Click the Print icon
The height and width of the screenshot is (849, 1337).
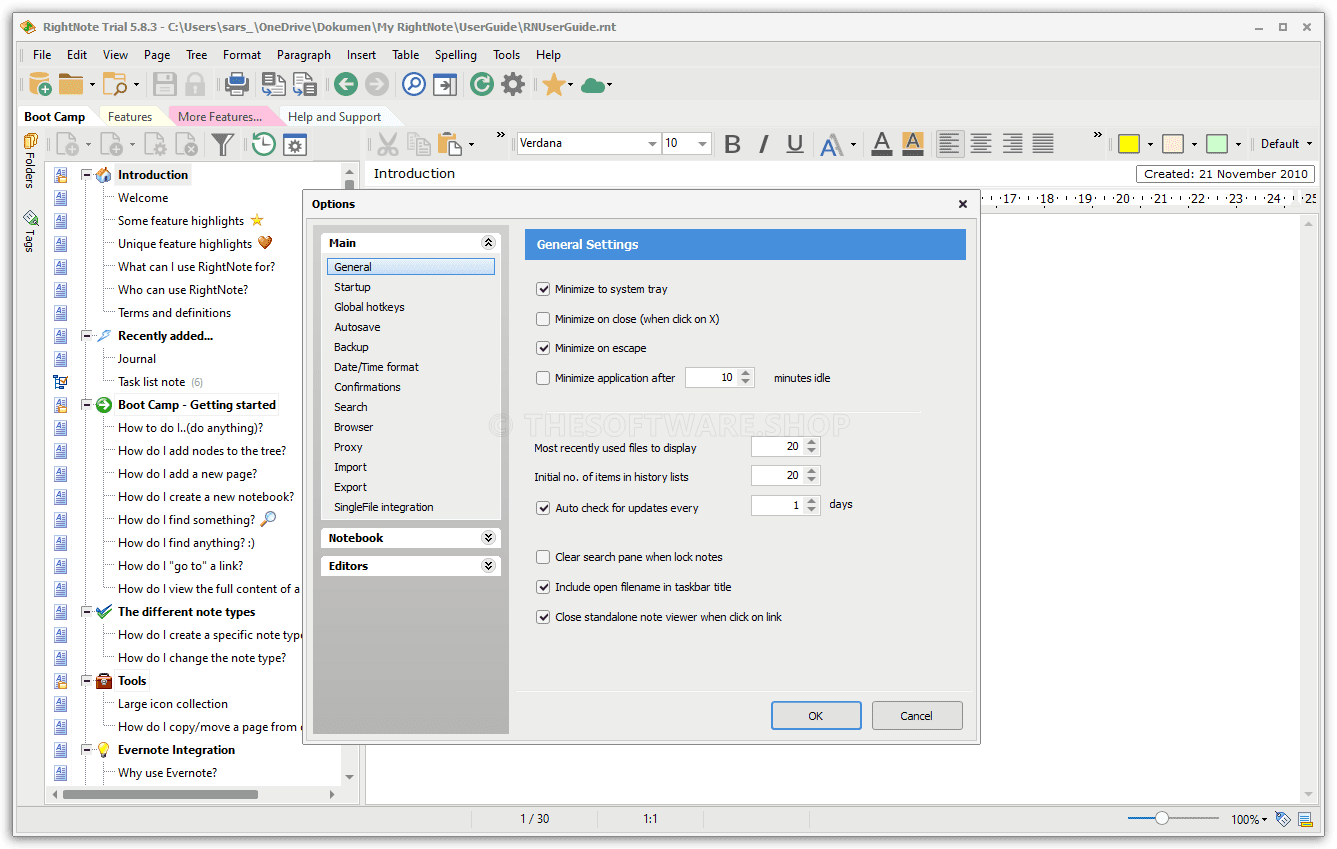pyautogui.click(x=237, y=84)
